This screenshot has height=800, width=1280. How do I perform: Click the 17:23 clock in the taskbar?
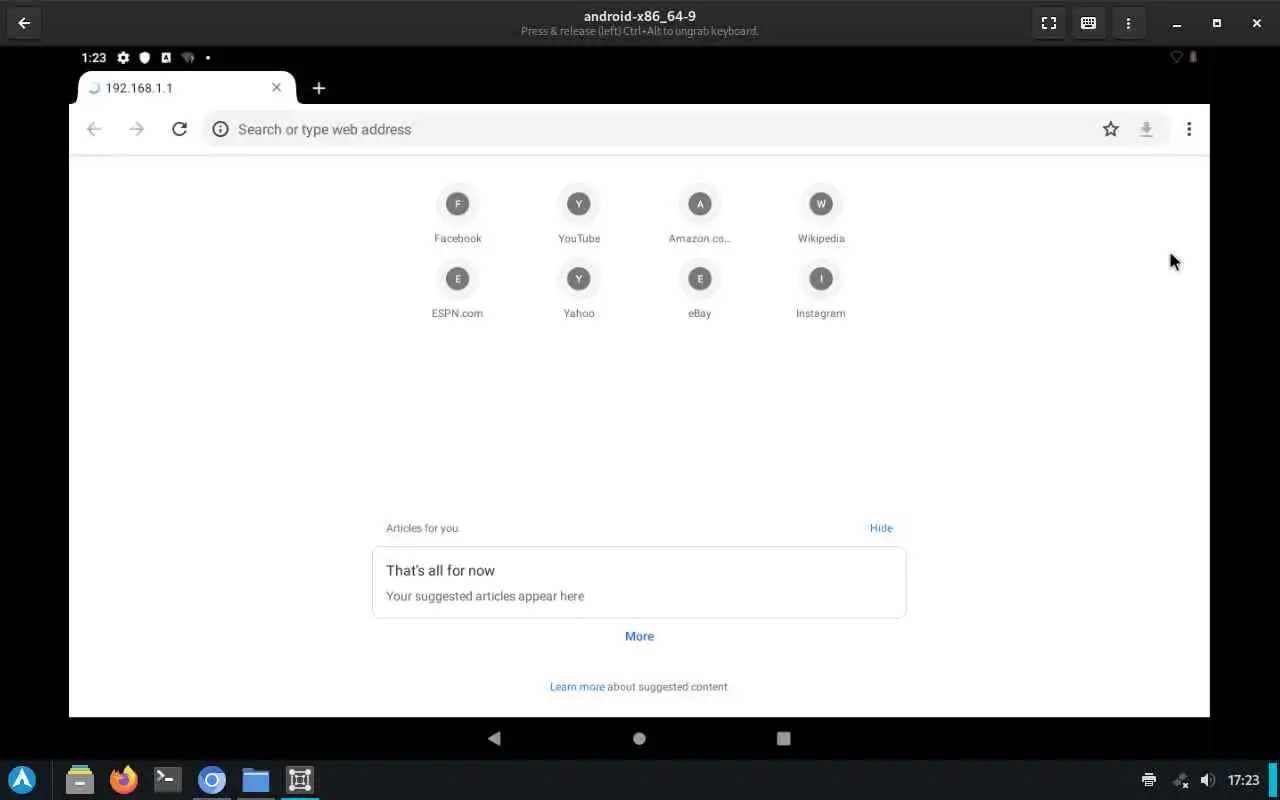point(1243,780)
